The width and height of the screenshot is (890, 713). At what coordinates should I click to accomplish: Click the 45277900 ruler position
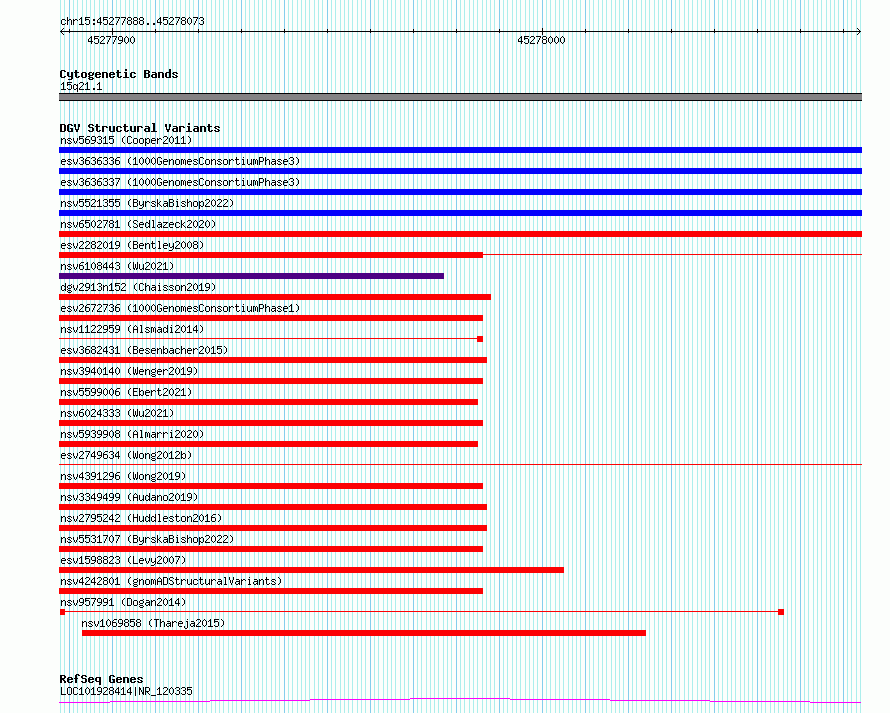[x=111, y=40]
